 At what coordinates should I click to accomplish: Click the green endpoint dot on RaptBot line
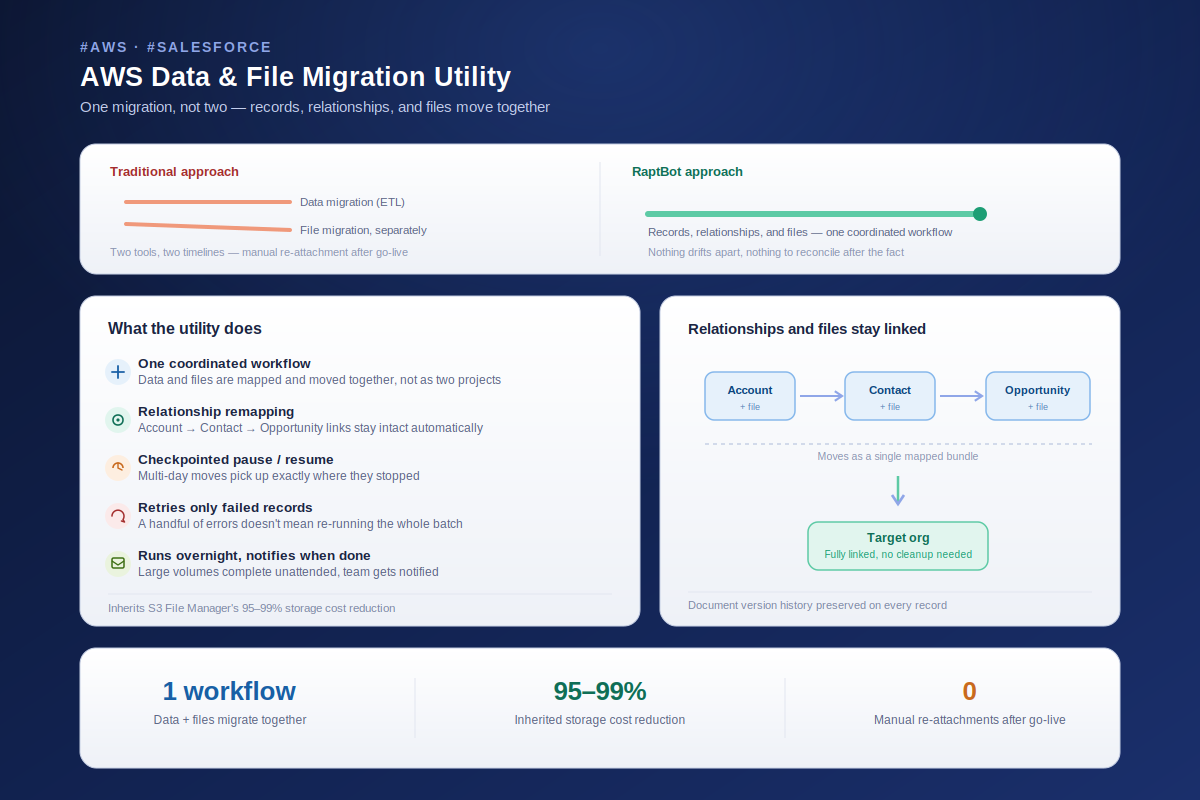(980, 214)
